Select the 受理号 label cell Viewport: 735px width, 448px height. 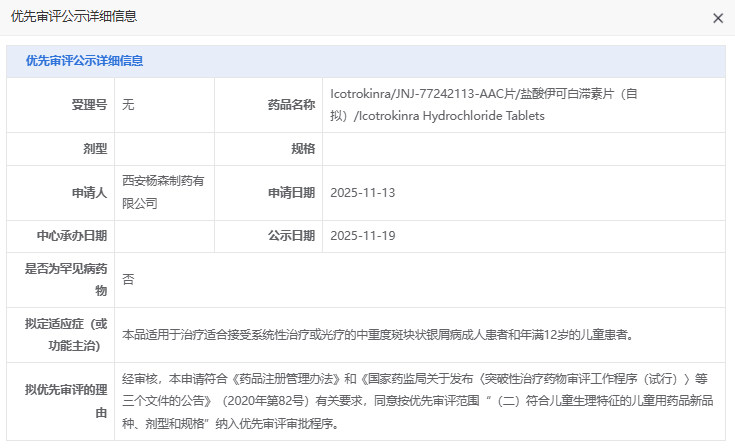click(60, 105)
